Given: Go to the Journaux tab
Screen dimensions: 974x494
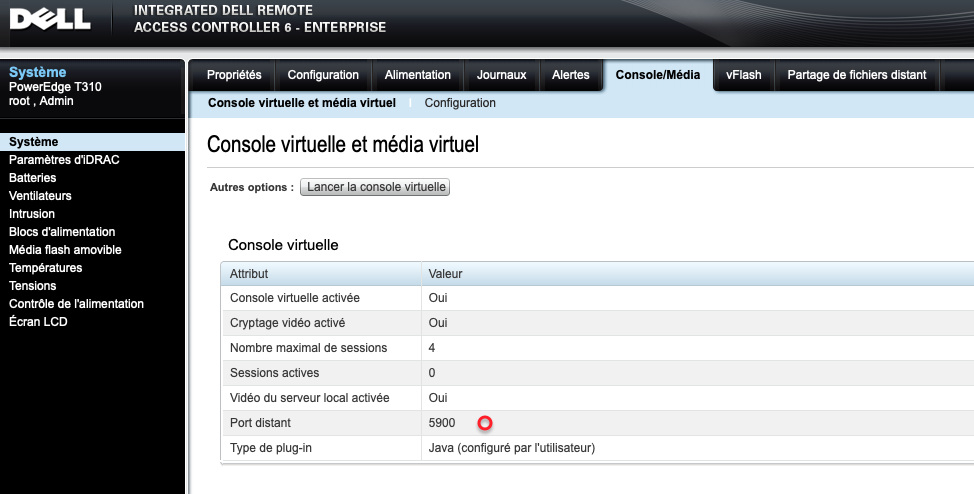Looking at the screenshot, I should point(501,75).
